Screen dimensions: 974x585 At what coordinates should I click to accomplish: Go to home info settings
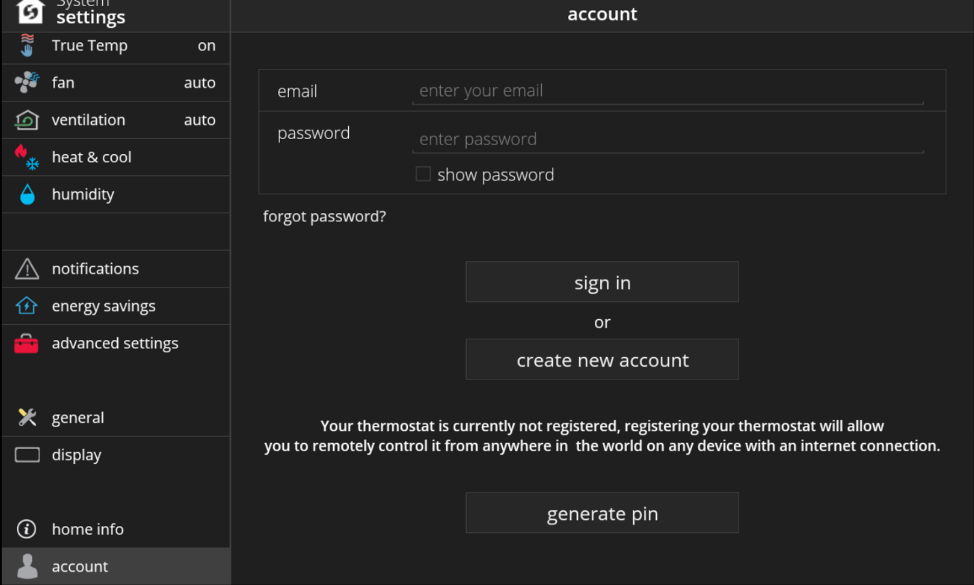pyautogui.click(x=116, y=529)
